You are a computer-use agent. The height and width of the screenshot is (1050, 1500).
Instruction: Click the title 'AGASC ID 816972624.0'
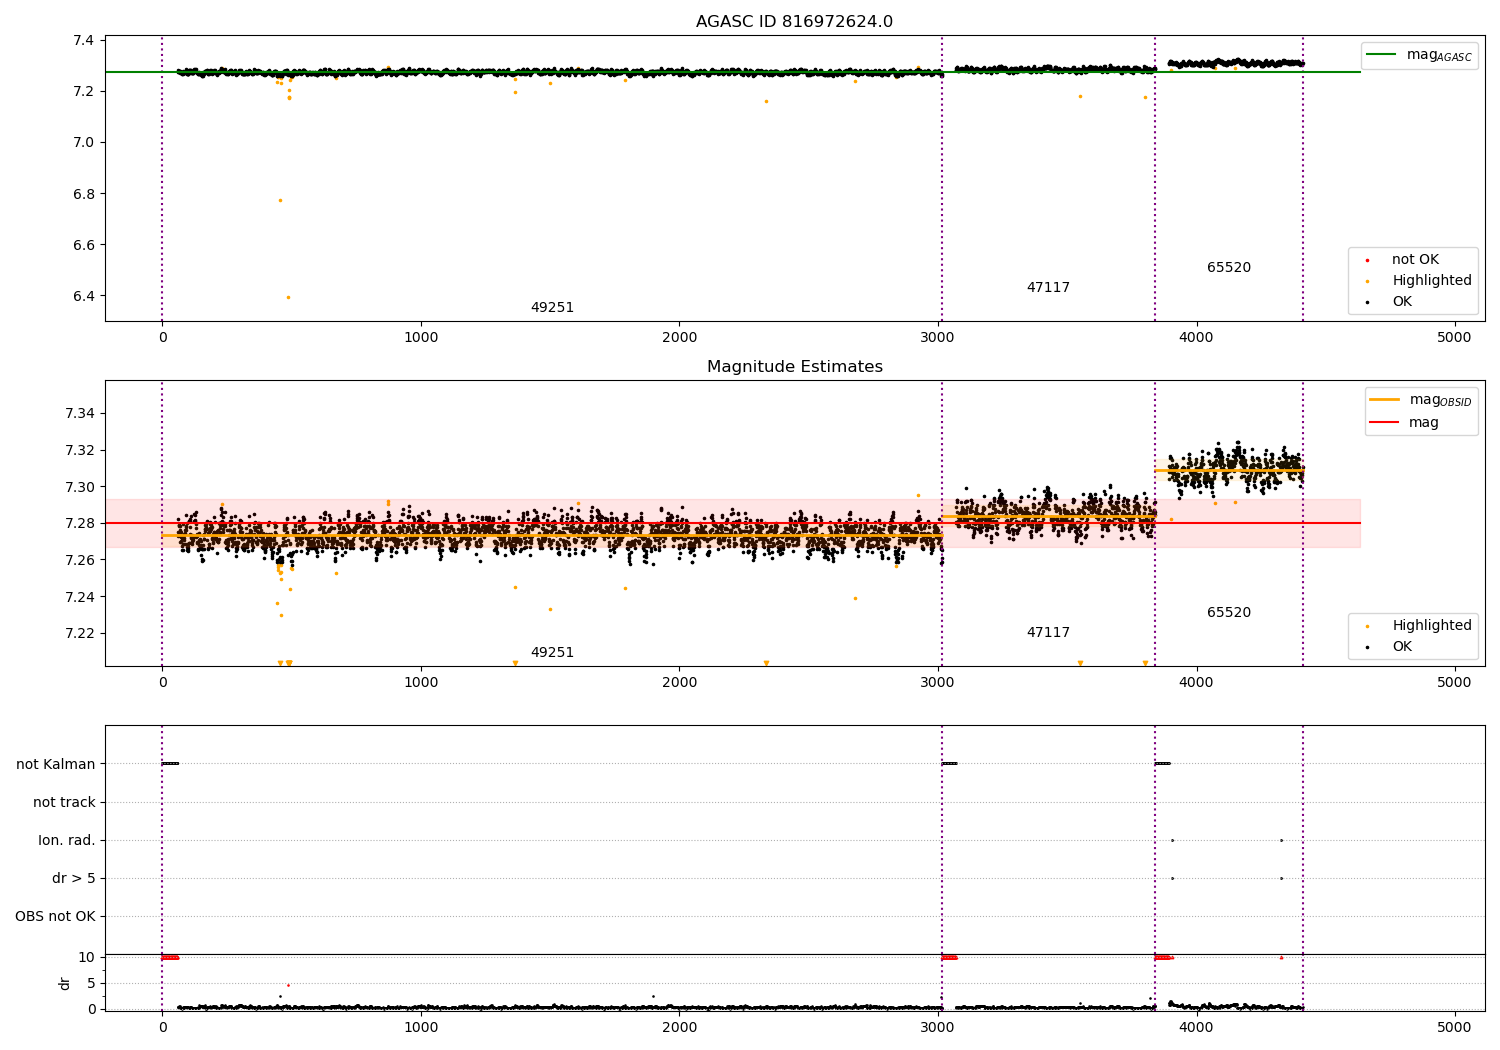pos(794,22)
